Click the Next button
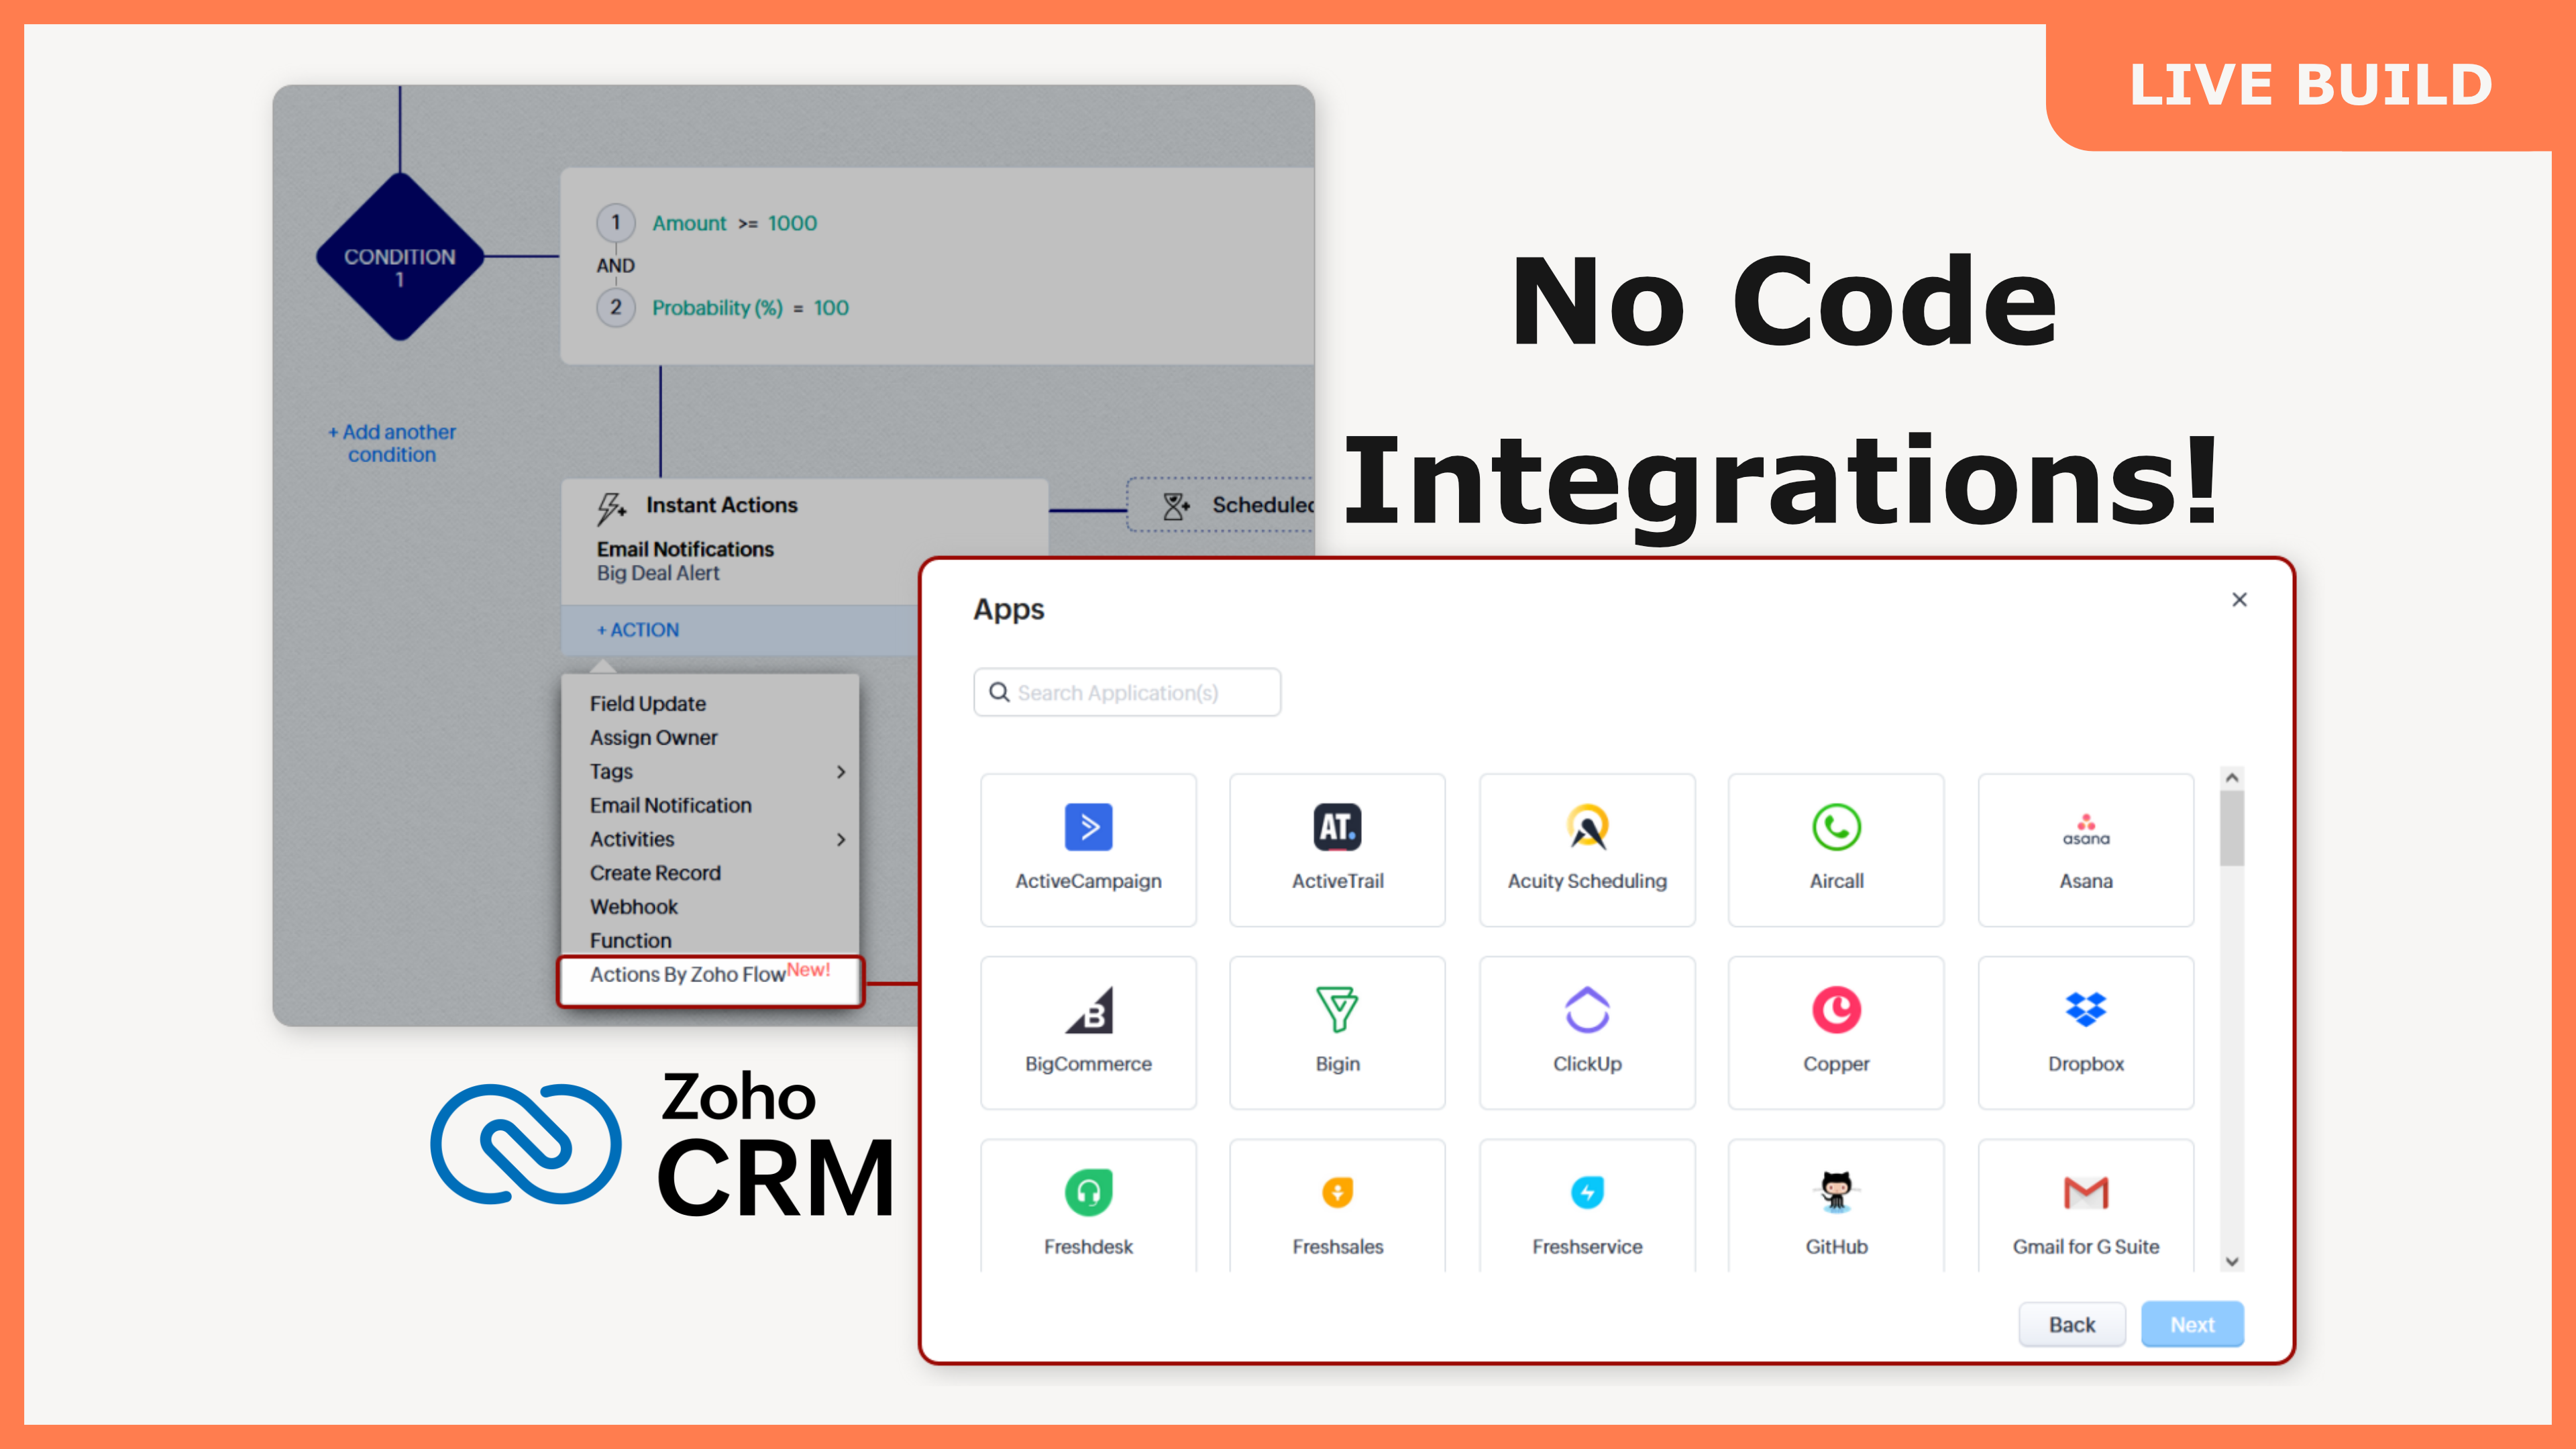The image size is (2576, 1449). point(2192,1324)
